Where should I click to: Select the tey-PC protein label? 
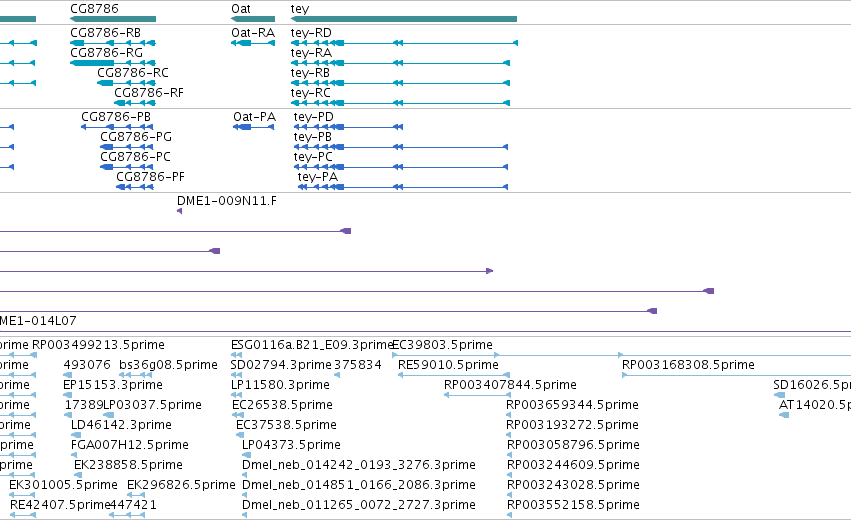pyautogui.click(x=313, y=157)
